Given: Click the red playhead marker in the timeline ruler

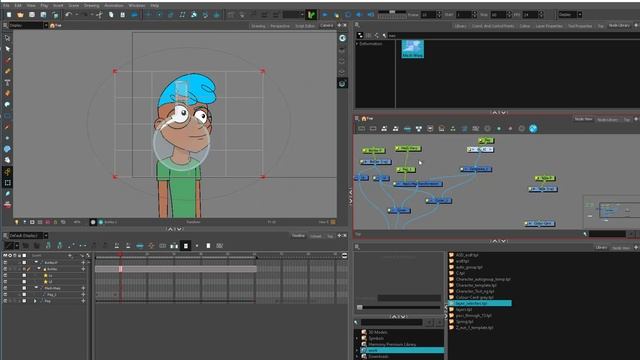Looking at the screenshot, I should tap(120, 254).
